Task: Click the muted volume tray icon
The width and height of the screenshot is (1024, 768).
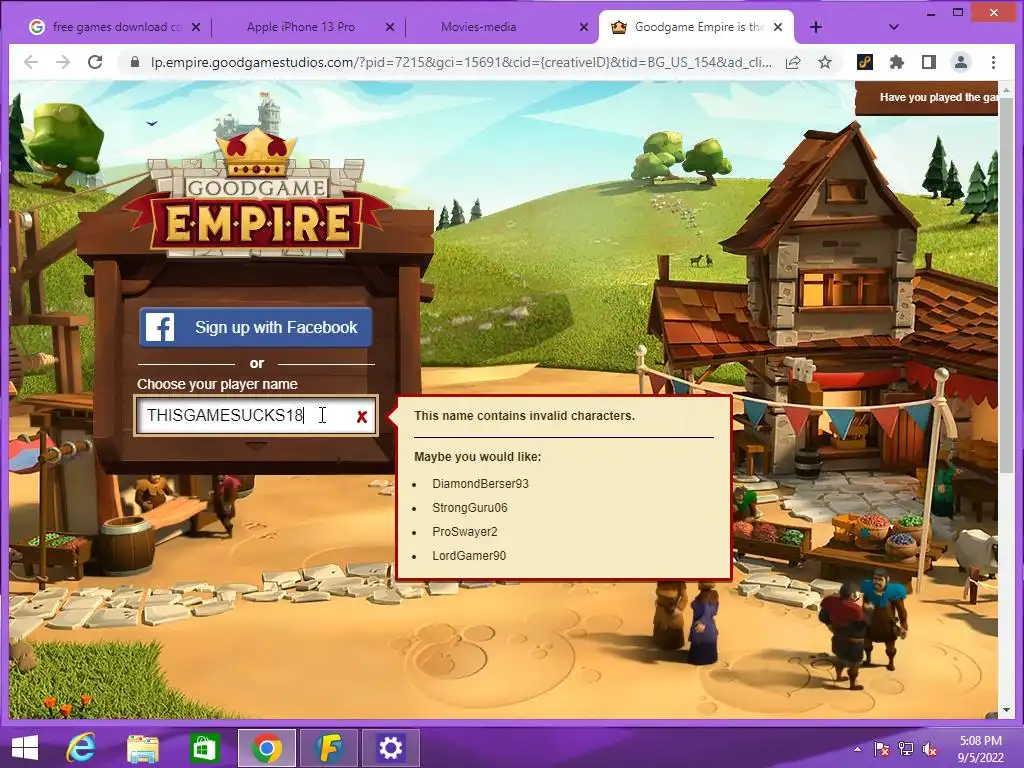Action: click(930, 749)
